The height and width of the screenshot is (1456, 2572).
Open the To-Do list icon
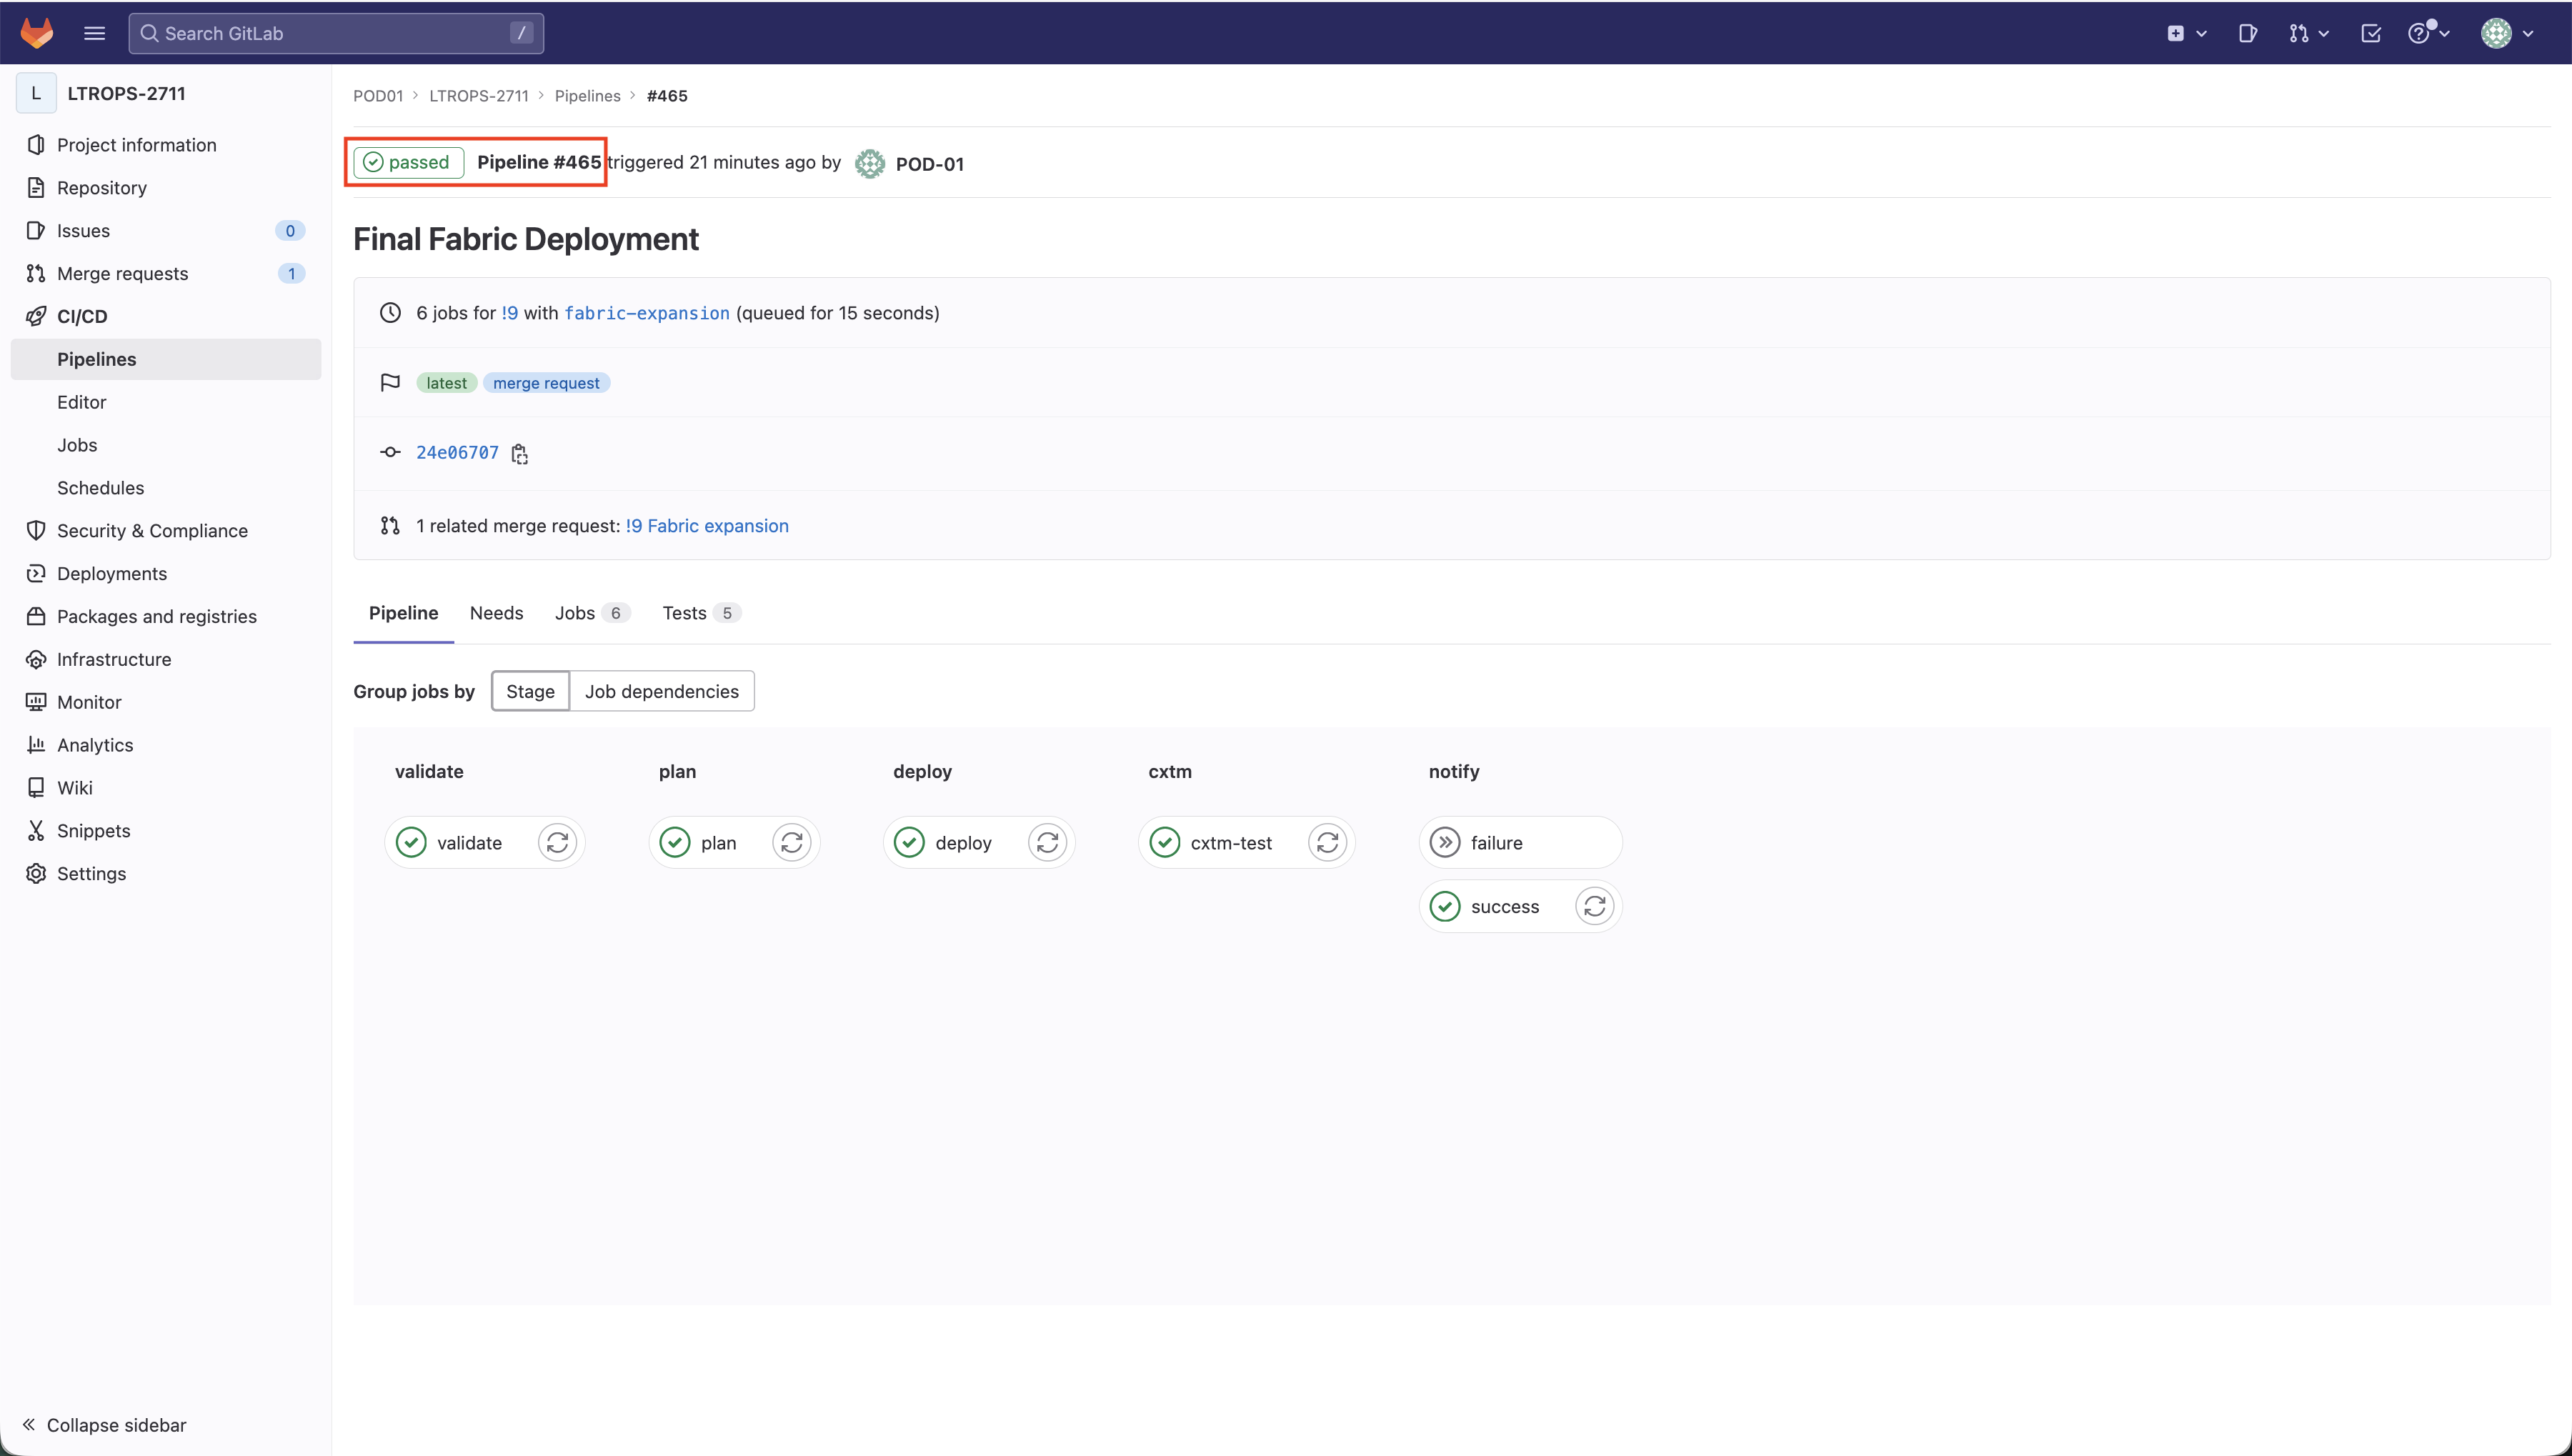(x=2370, y=33)
